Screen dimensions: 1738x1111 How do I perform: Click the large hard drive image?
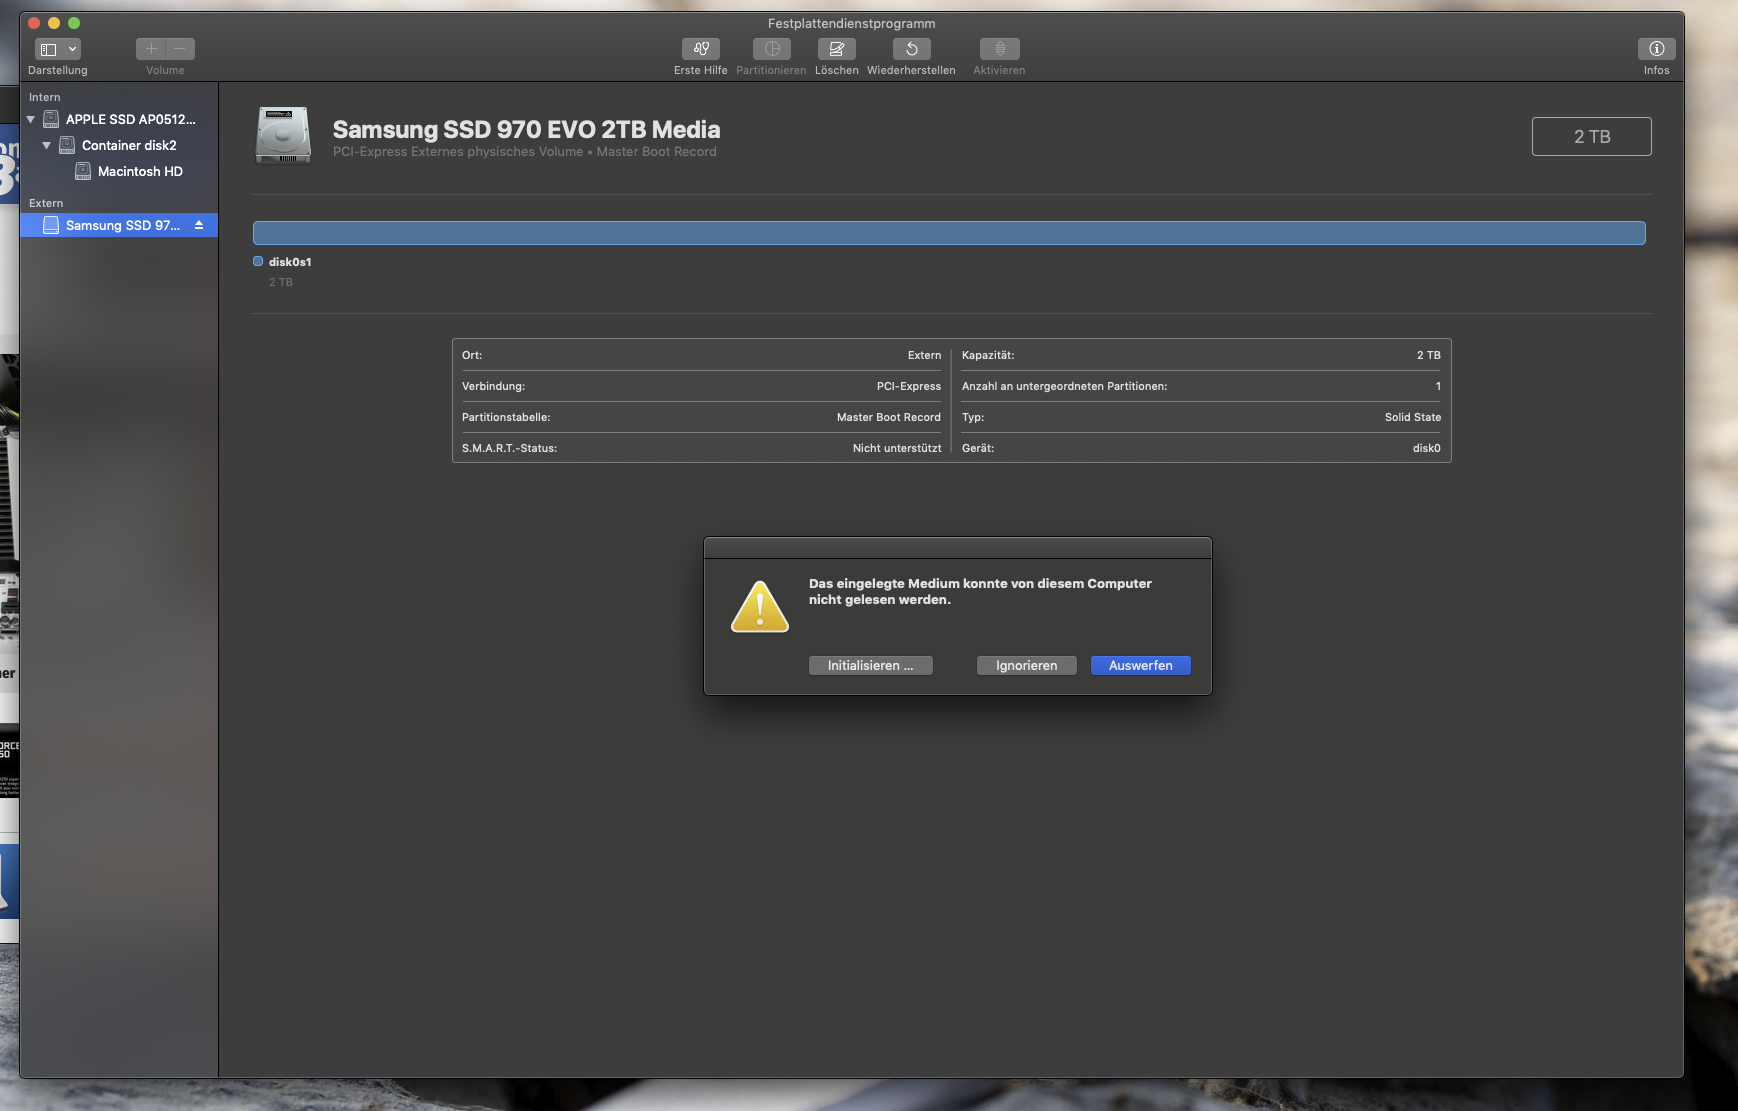(x=283, y=136)
